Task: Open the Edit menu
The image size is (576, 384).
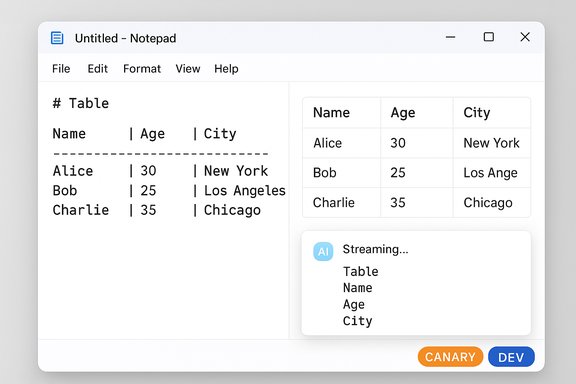Action: tap(97, 69)
